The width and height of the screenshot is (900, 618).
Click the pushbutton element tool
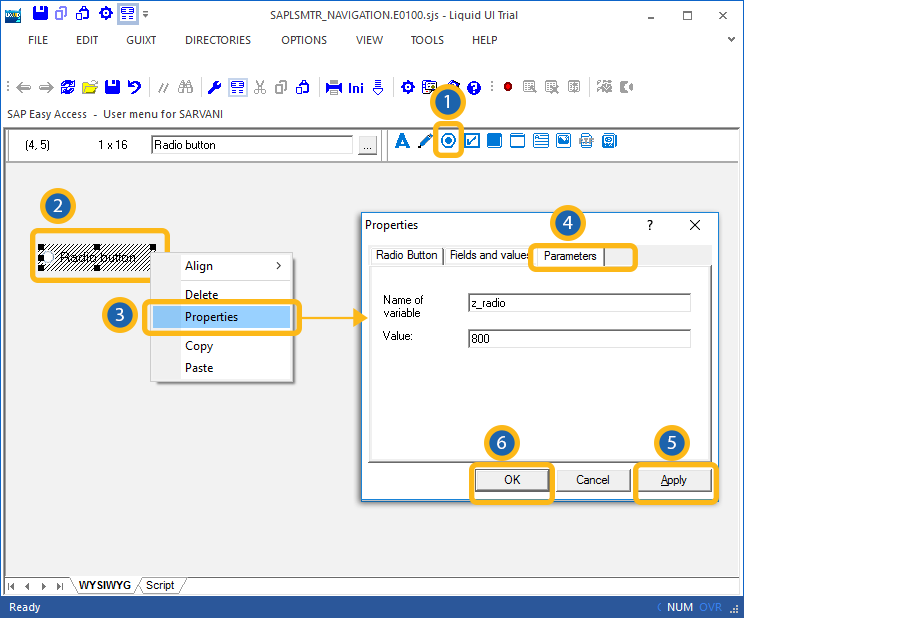click(494, 141)
